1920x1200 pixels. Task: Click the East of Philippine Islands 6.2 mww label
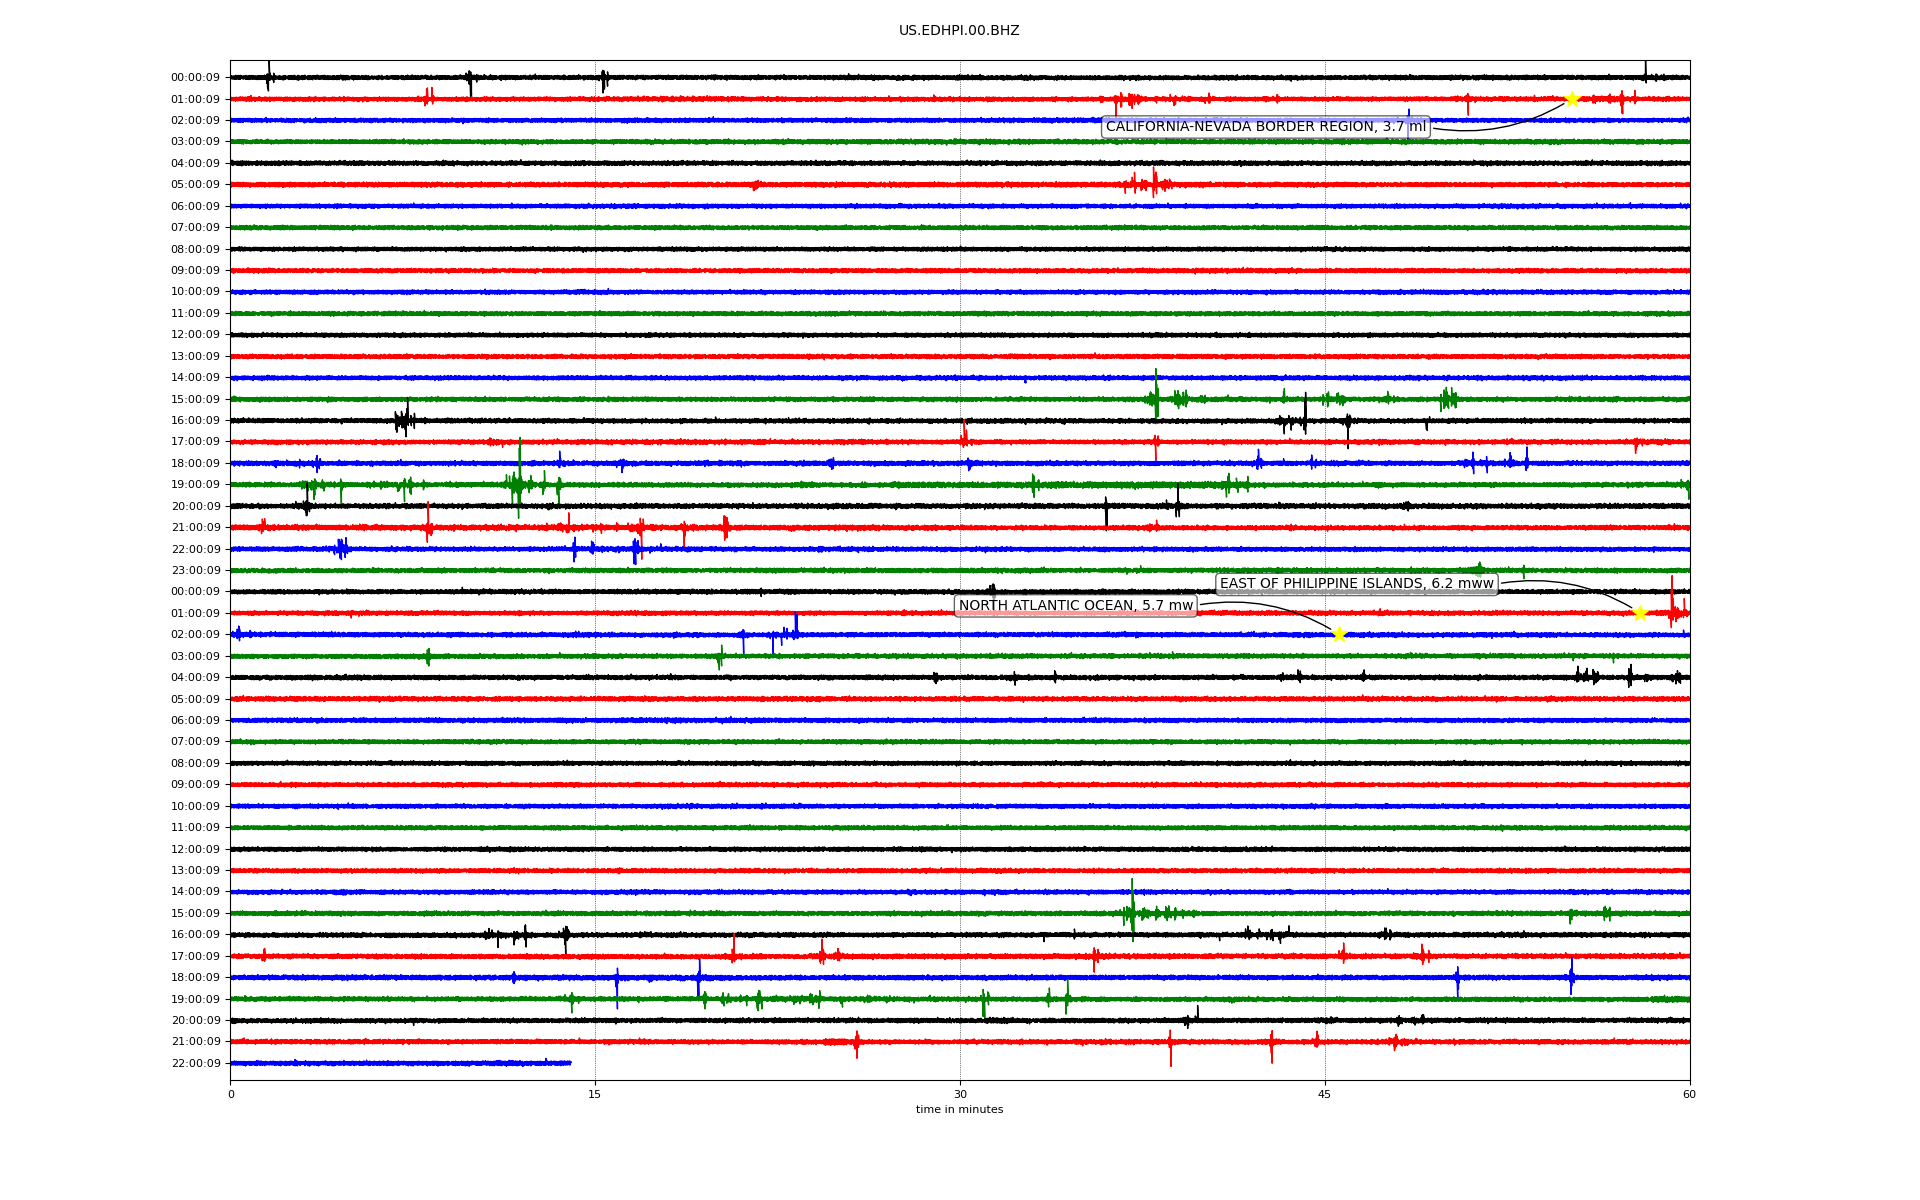1357,584
